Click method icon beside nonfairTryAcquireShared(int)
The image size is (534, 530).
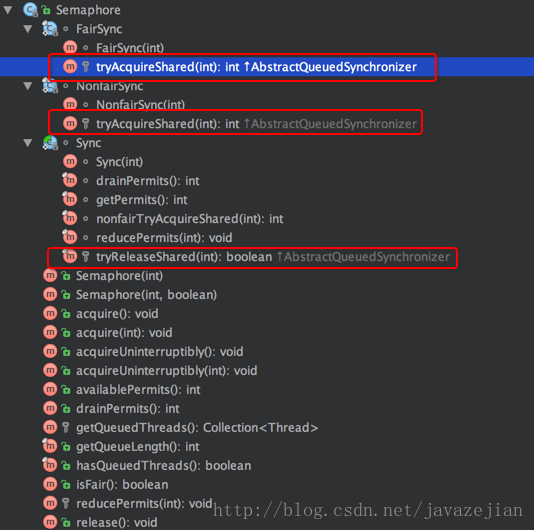click(70, 218)
